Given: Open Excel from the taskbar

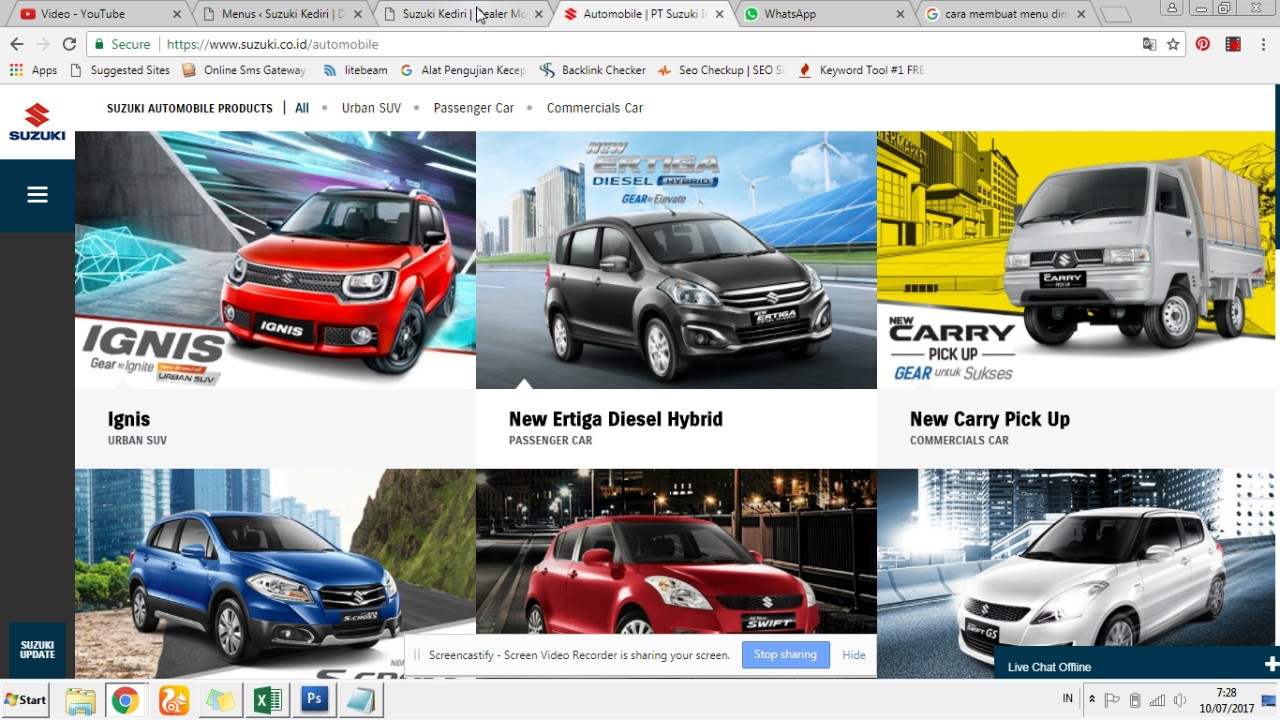Looking at the screenshot, I should pyautogui.click(x=267, y=699).
